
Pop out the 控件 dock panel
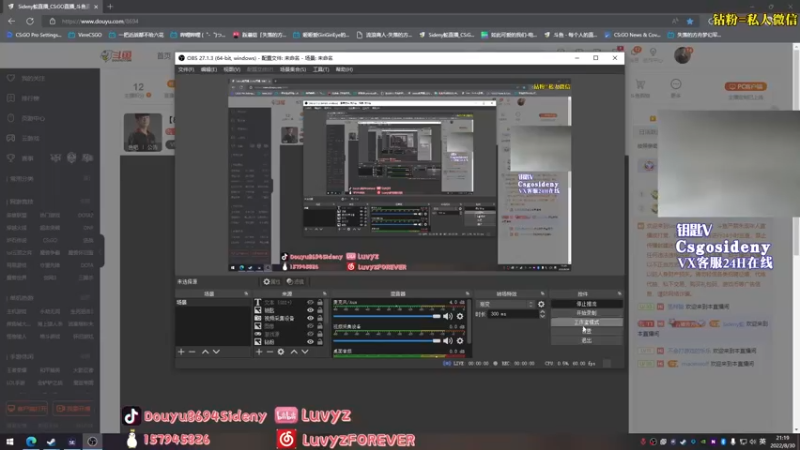coord(619,294)
